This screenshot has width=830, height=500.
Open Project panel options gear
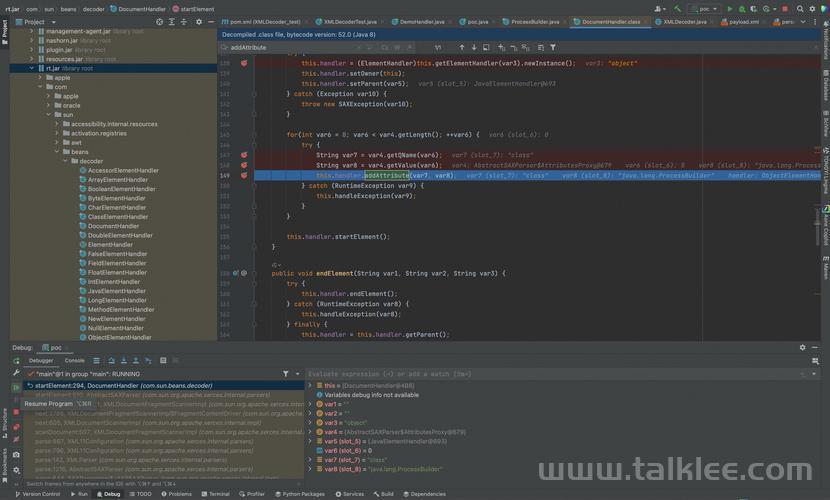pyautogui.click(x=199, y=22)
